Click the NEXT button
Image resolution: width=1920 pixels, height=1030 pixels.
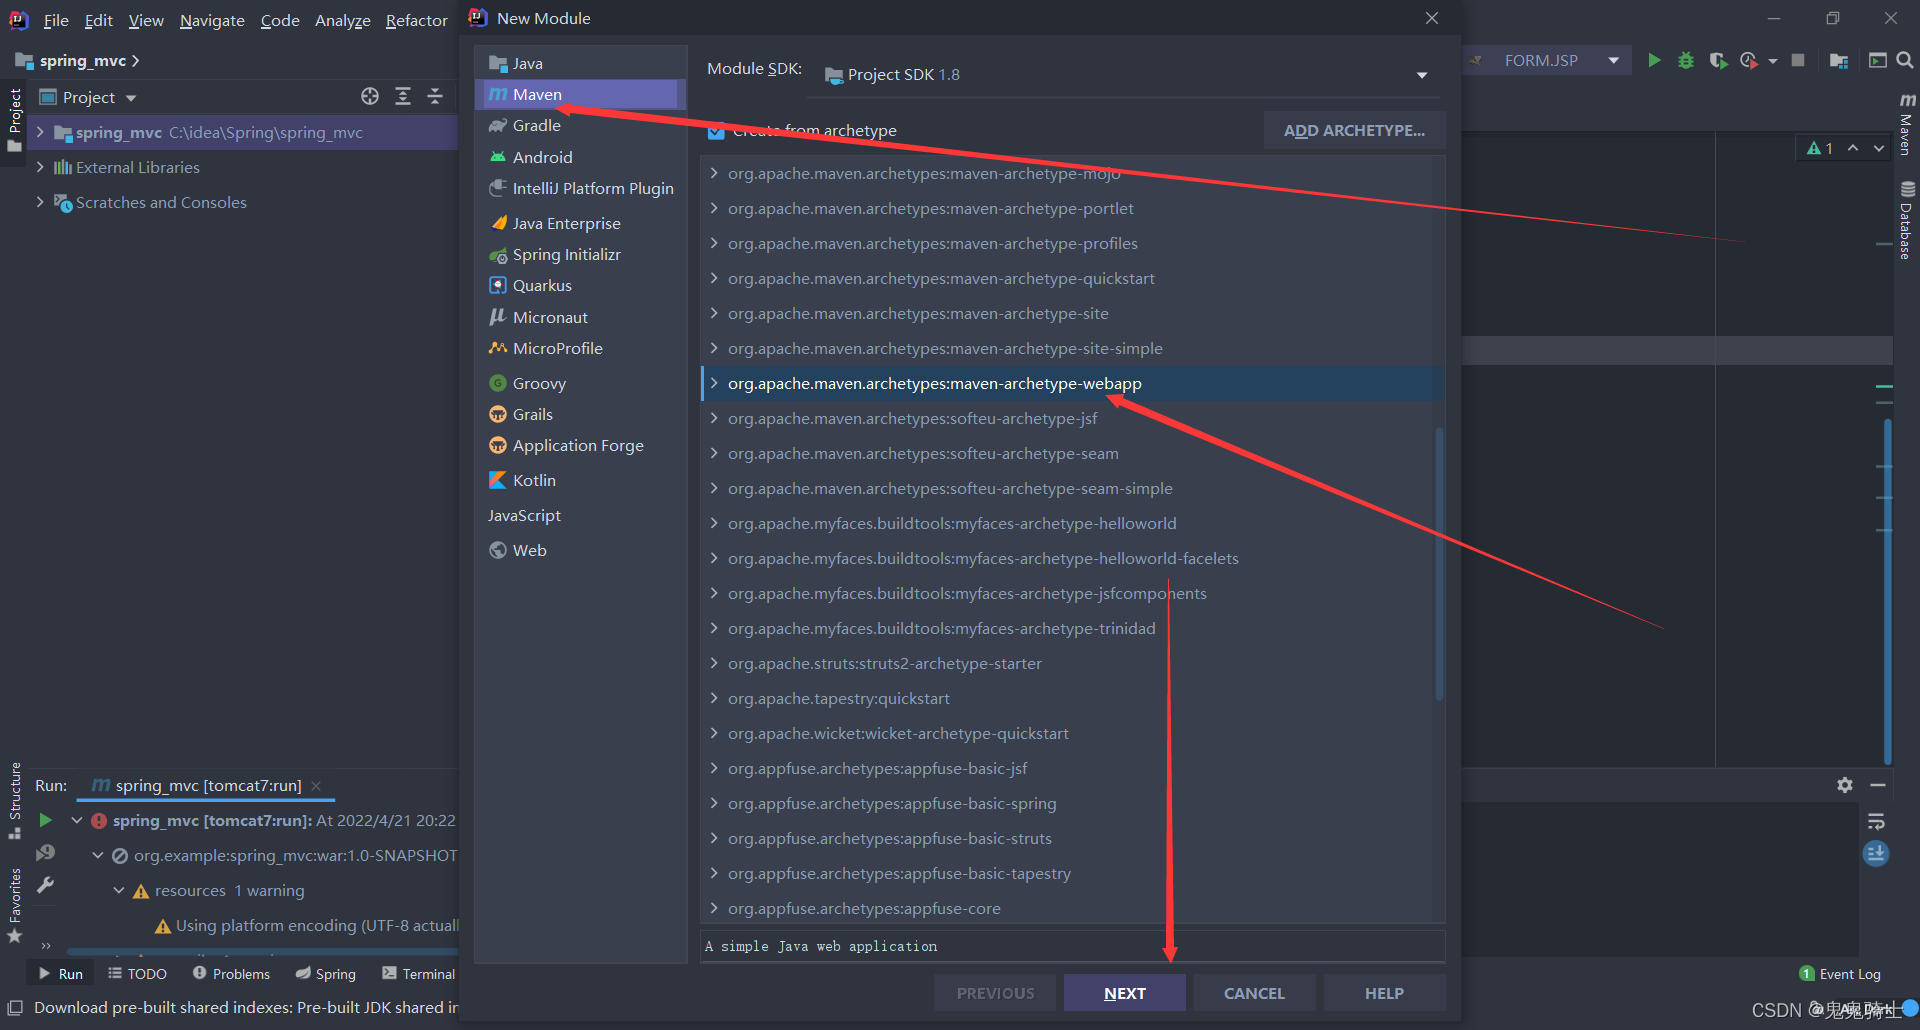coord(1125,993)
